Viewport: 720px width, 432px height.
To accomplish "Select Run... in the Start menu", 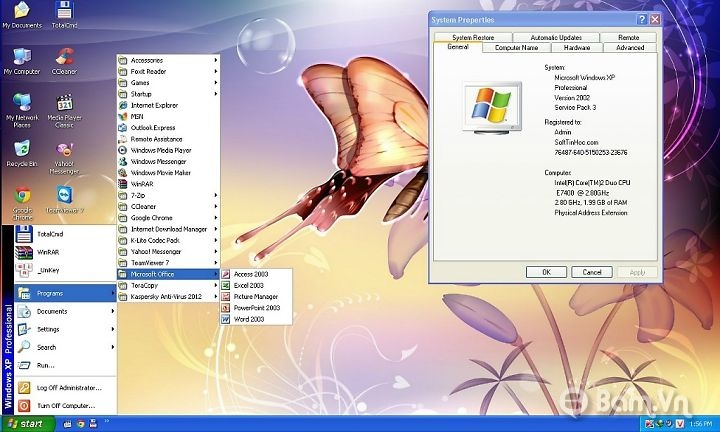I will [65, 365].
